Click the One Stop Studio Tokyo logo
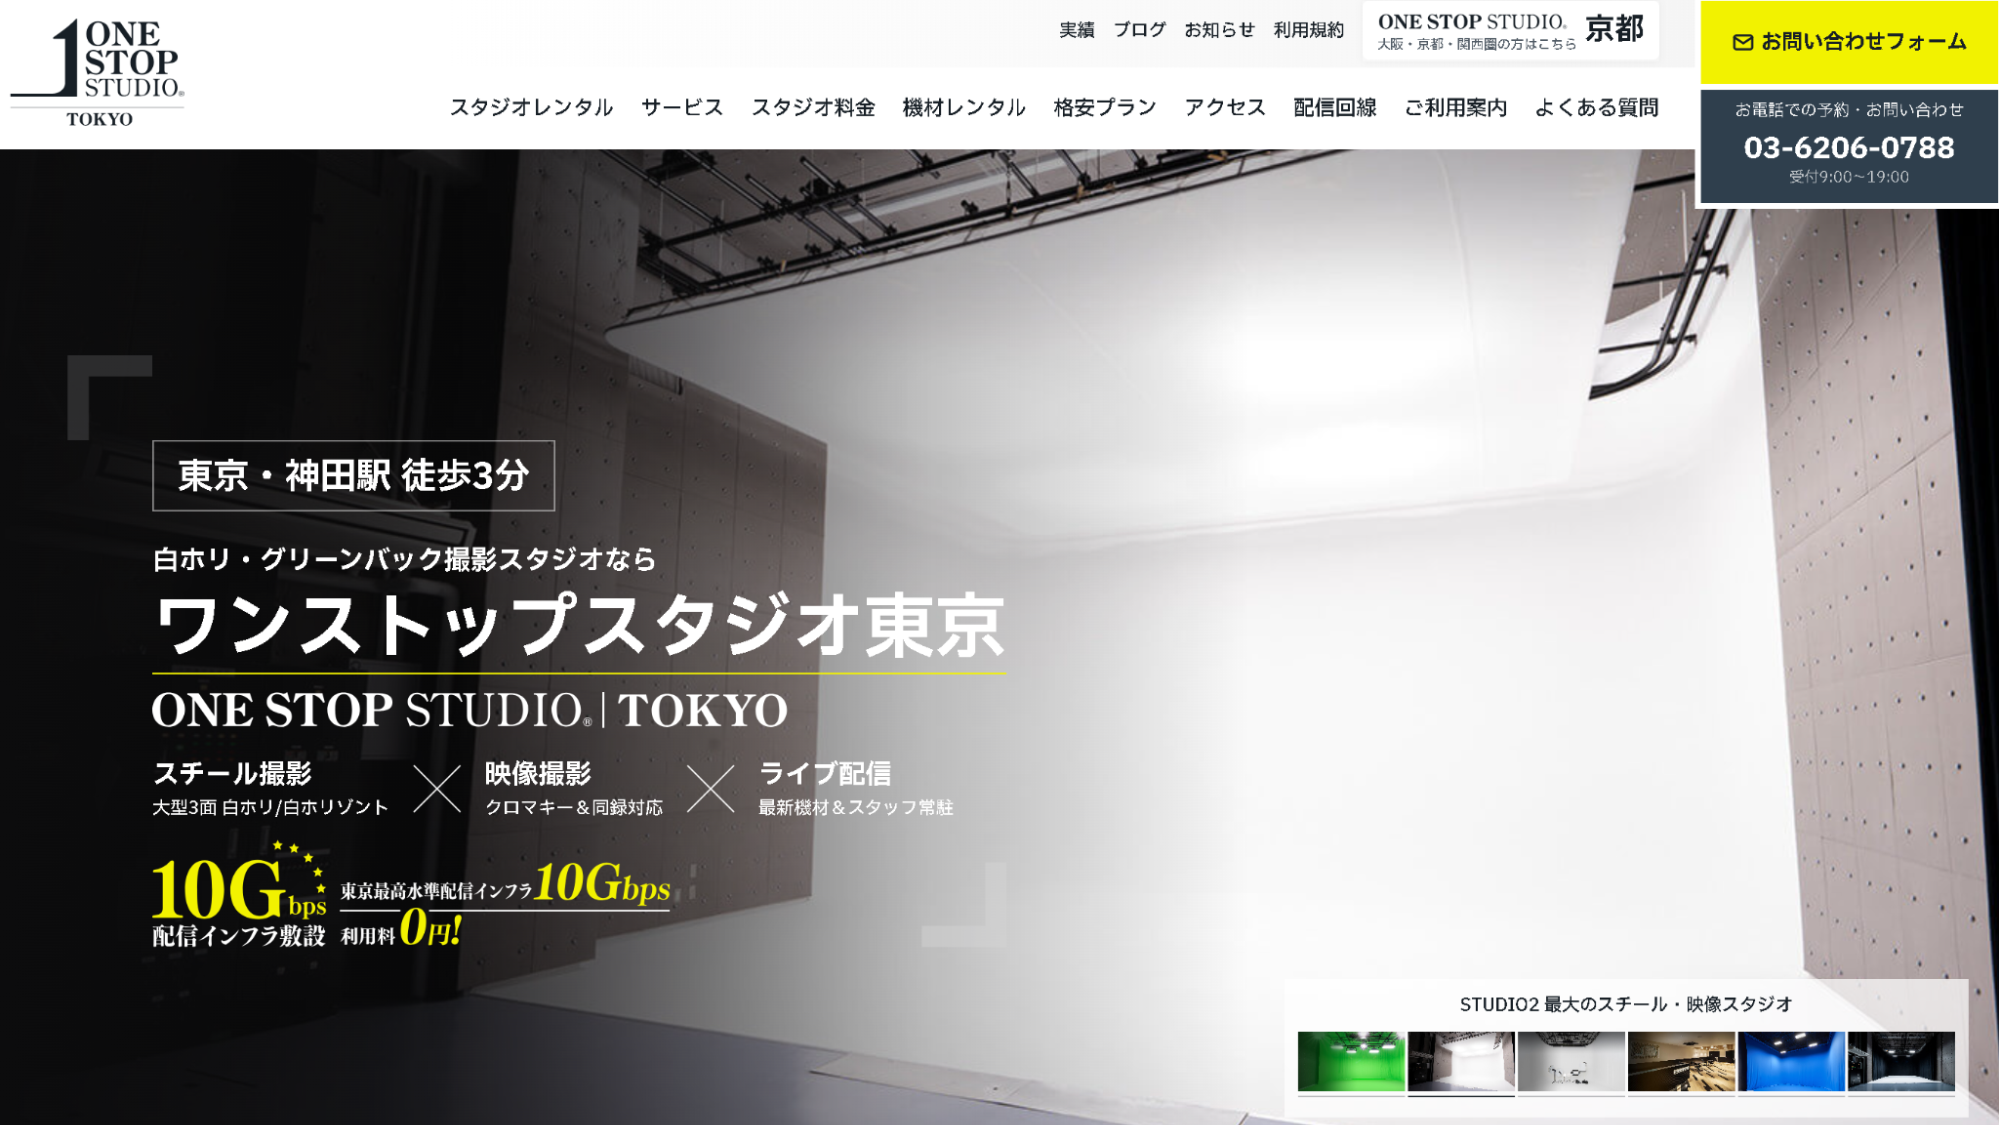This screenshot has width=1999, height=1126. tap(98, 74)
